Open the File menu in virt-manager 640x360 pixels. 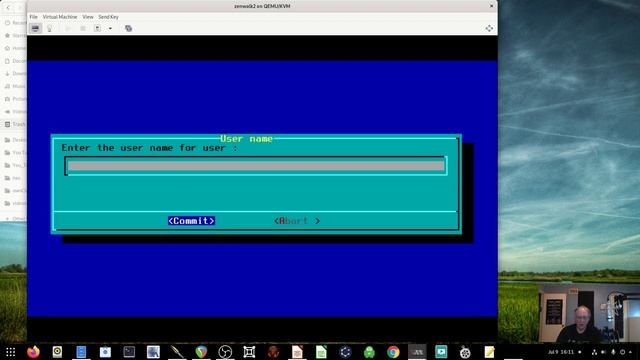[33, 17]
